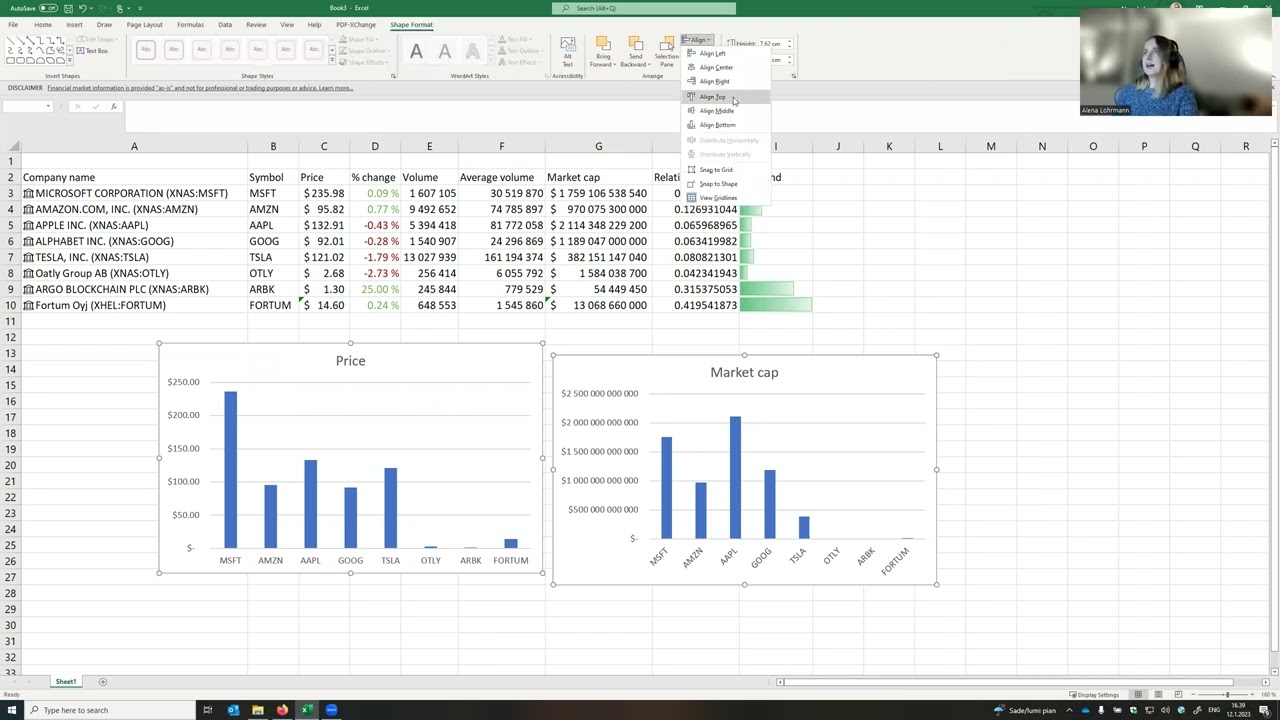
Task: Select cell with TESLA, INC. (XNAS:TSLA)
Action: [x=134, y=257]
